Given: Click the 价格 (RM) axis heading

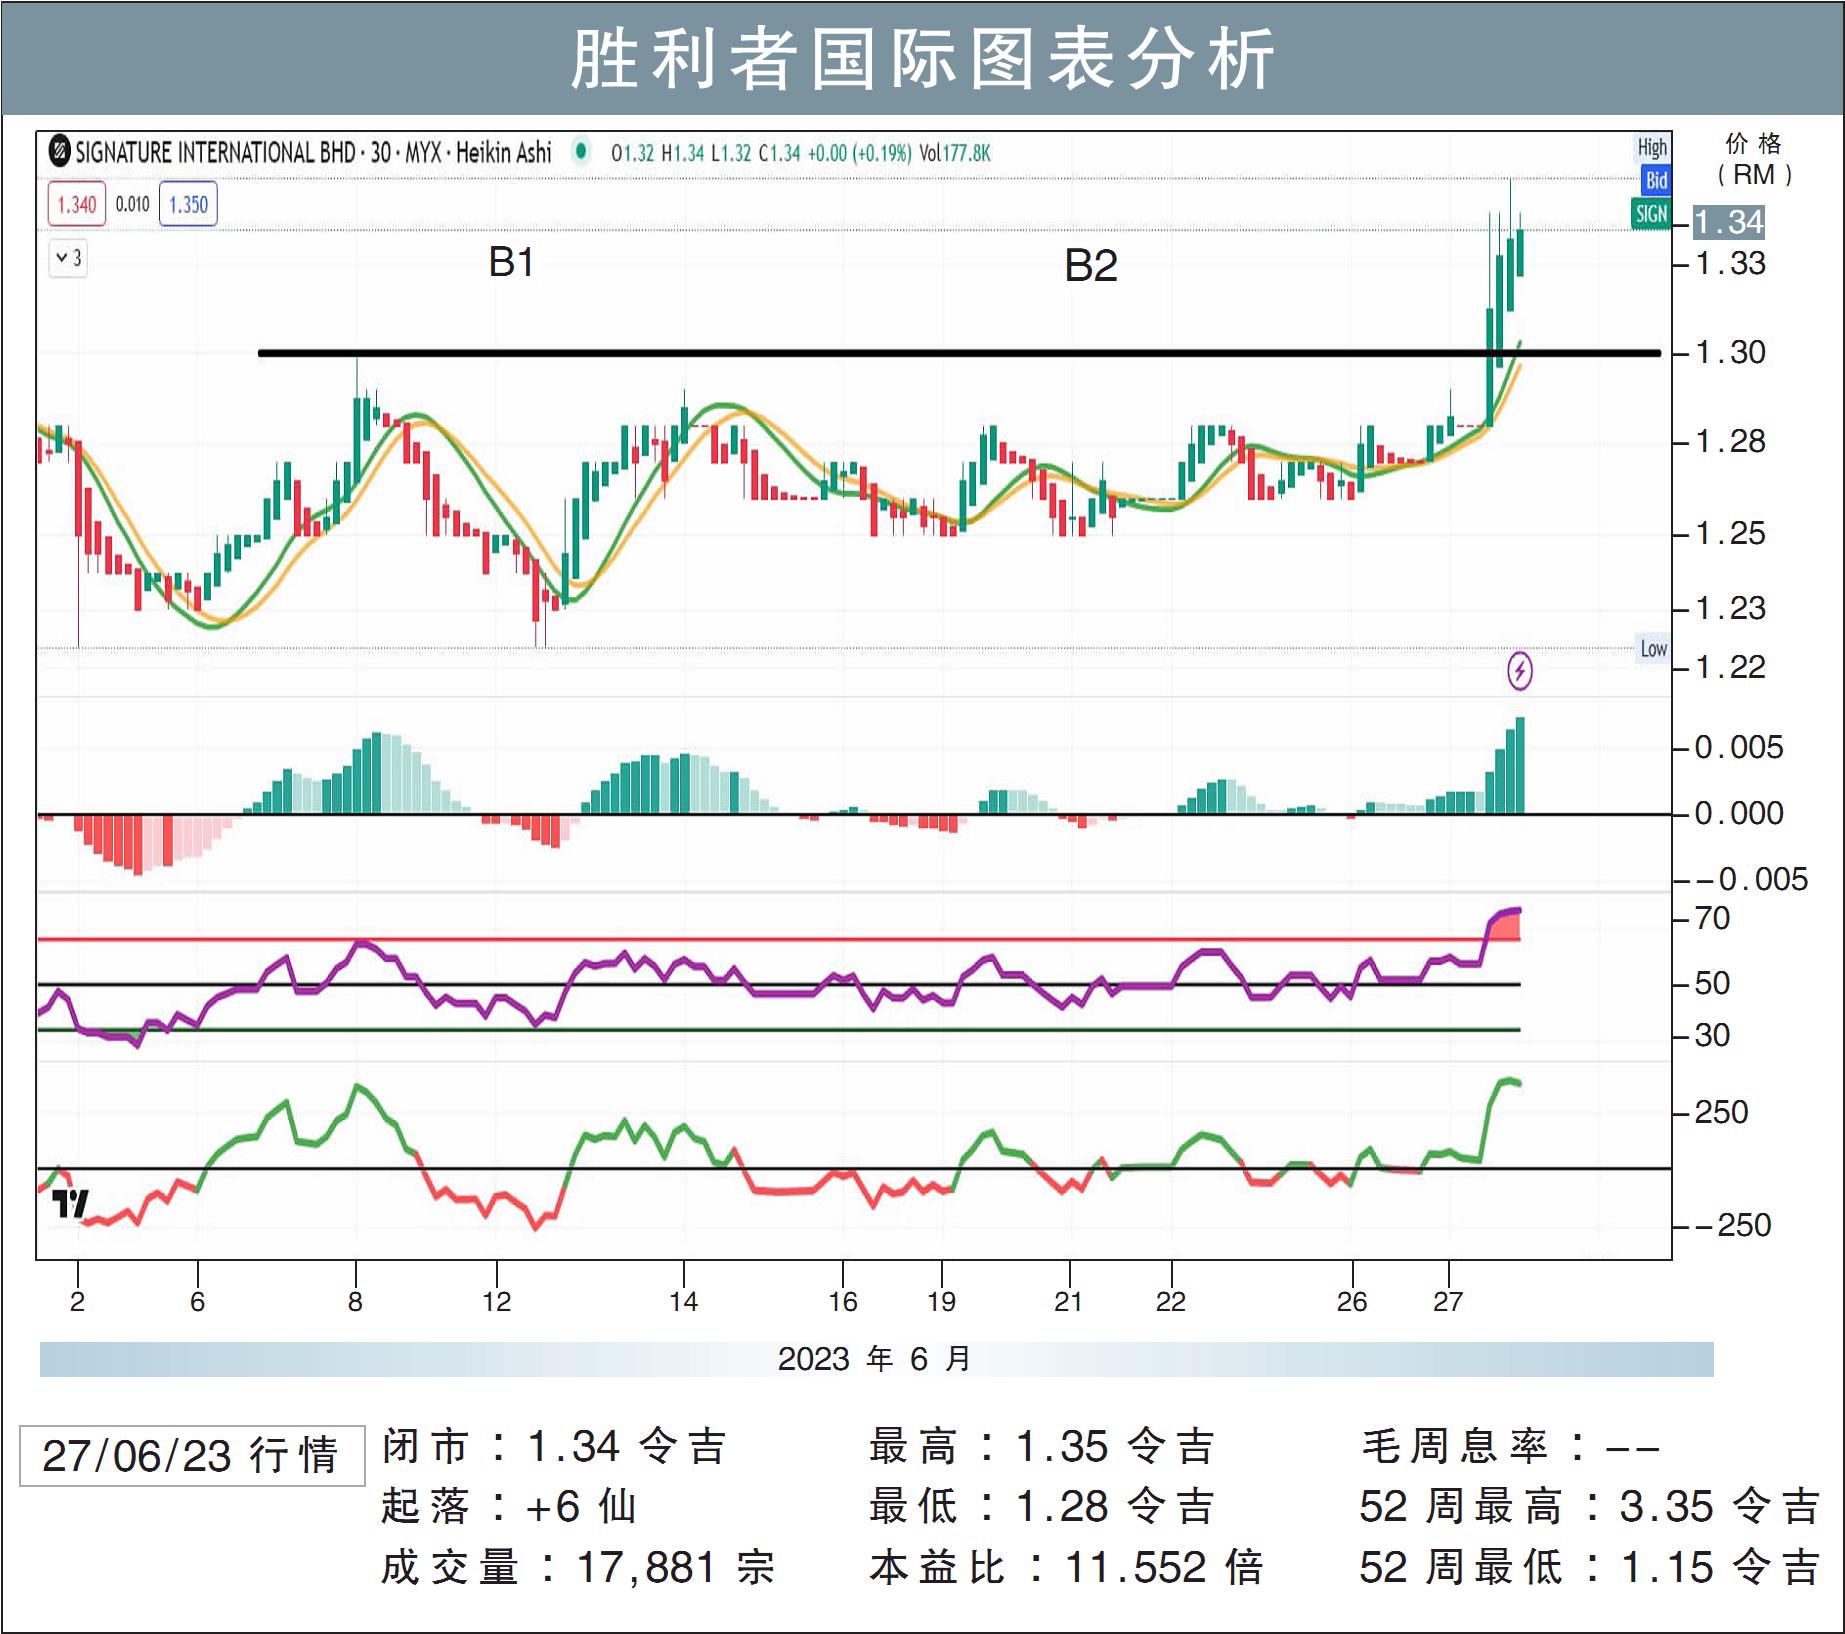Looking at the screenshot, I should [1754, 160].
